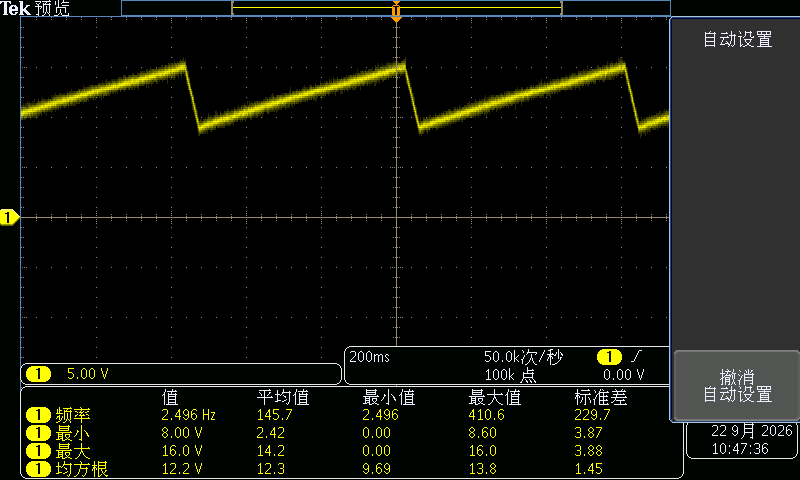
Task: Click the rising edge trigger slope icon
Action: point(636,357)
